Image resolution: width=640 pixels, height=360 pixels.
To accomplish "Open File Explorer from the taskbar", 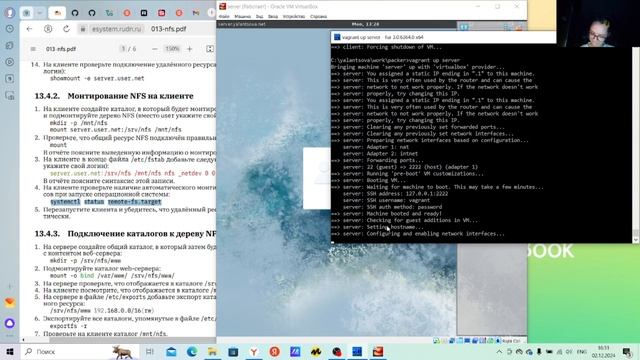I will (x=212, y=351).
